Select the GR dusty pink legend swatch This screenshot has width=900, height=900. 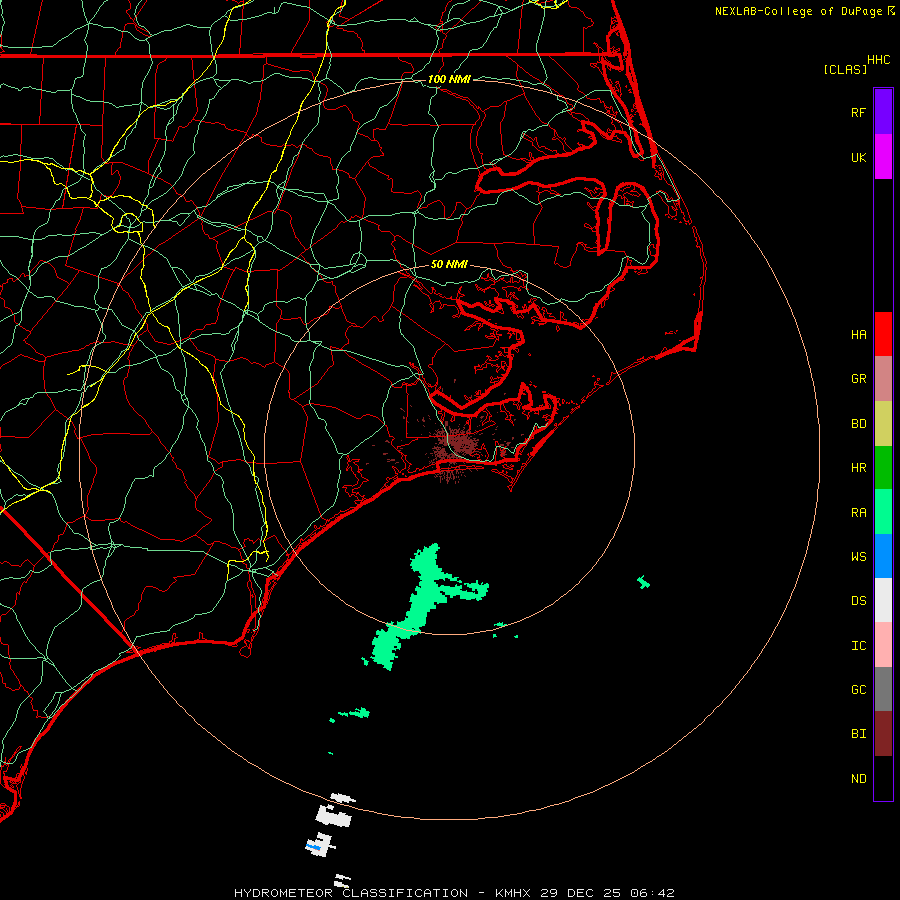tap(883, 379)
